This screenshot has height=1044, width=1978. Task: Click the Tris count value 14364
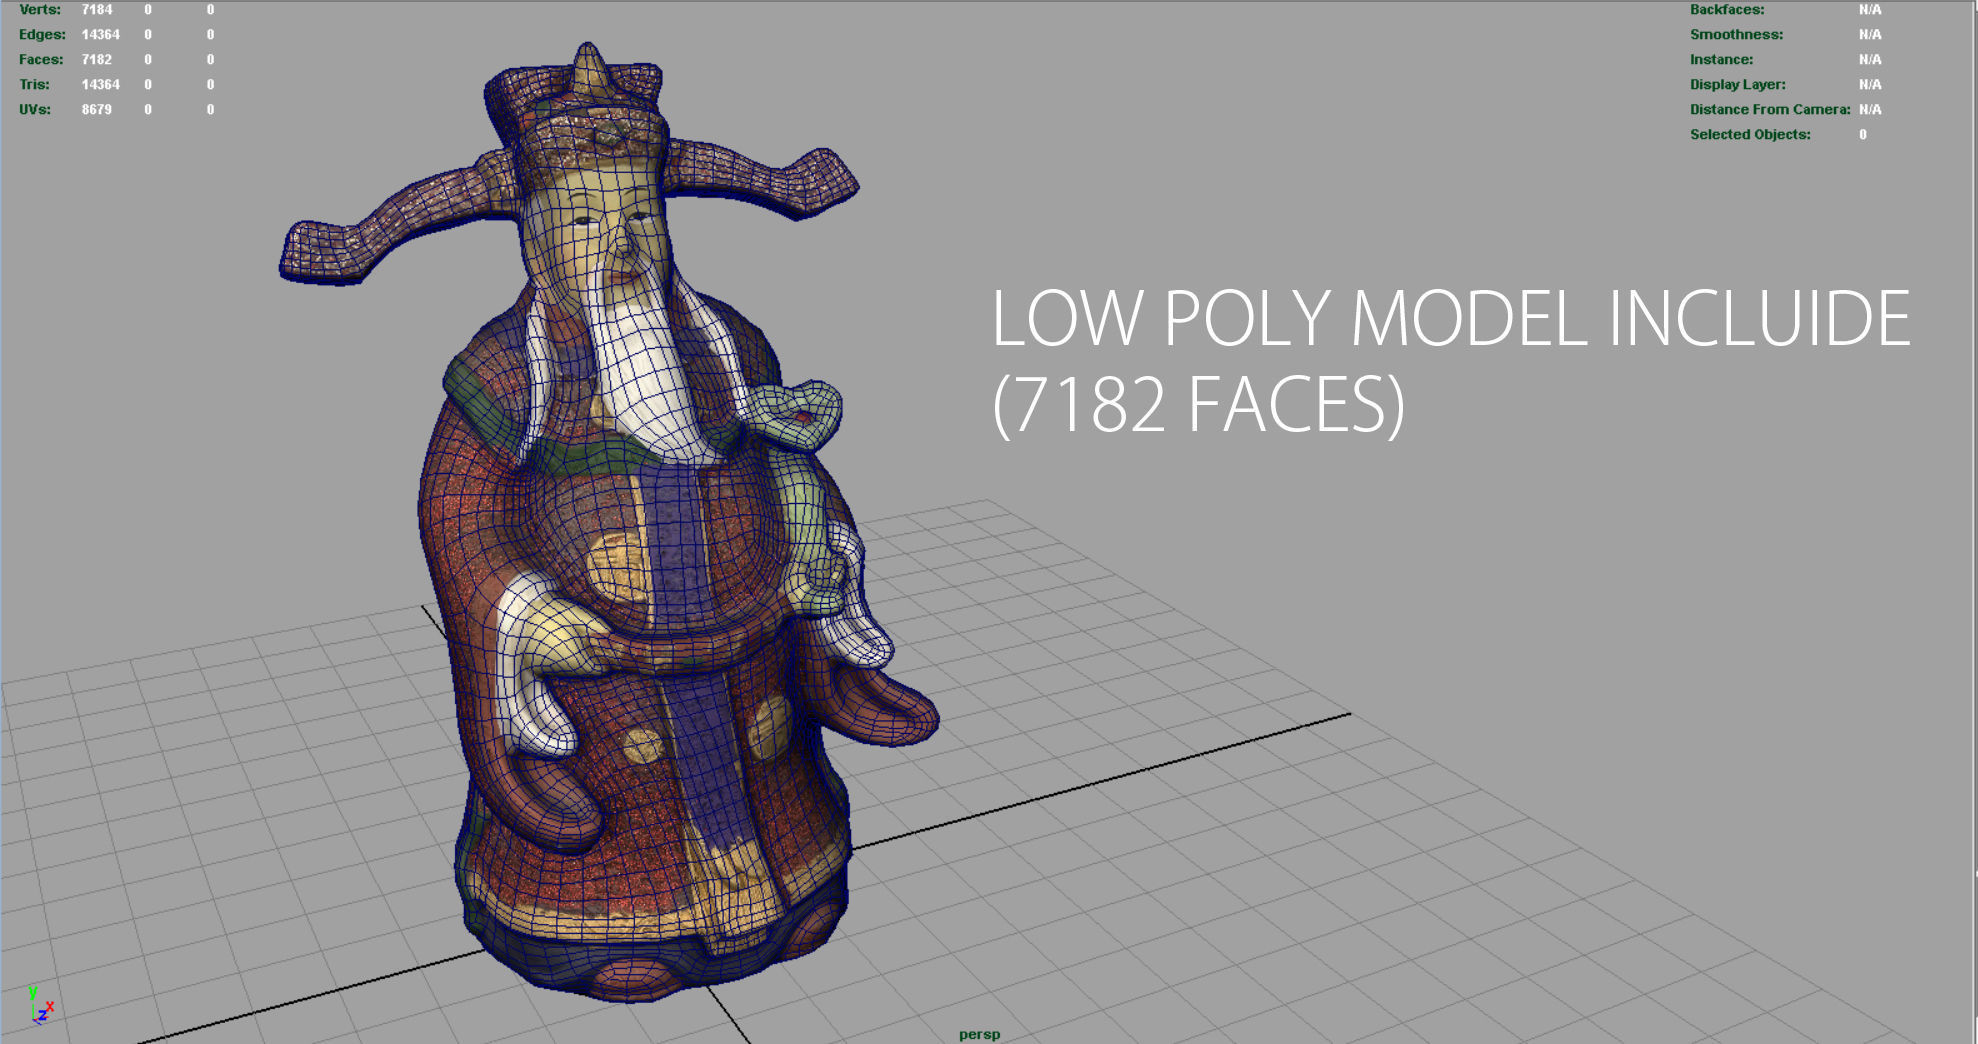101,84
